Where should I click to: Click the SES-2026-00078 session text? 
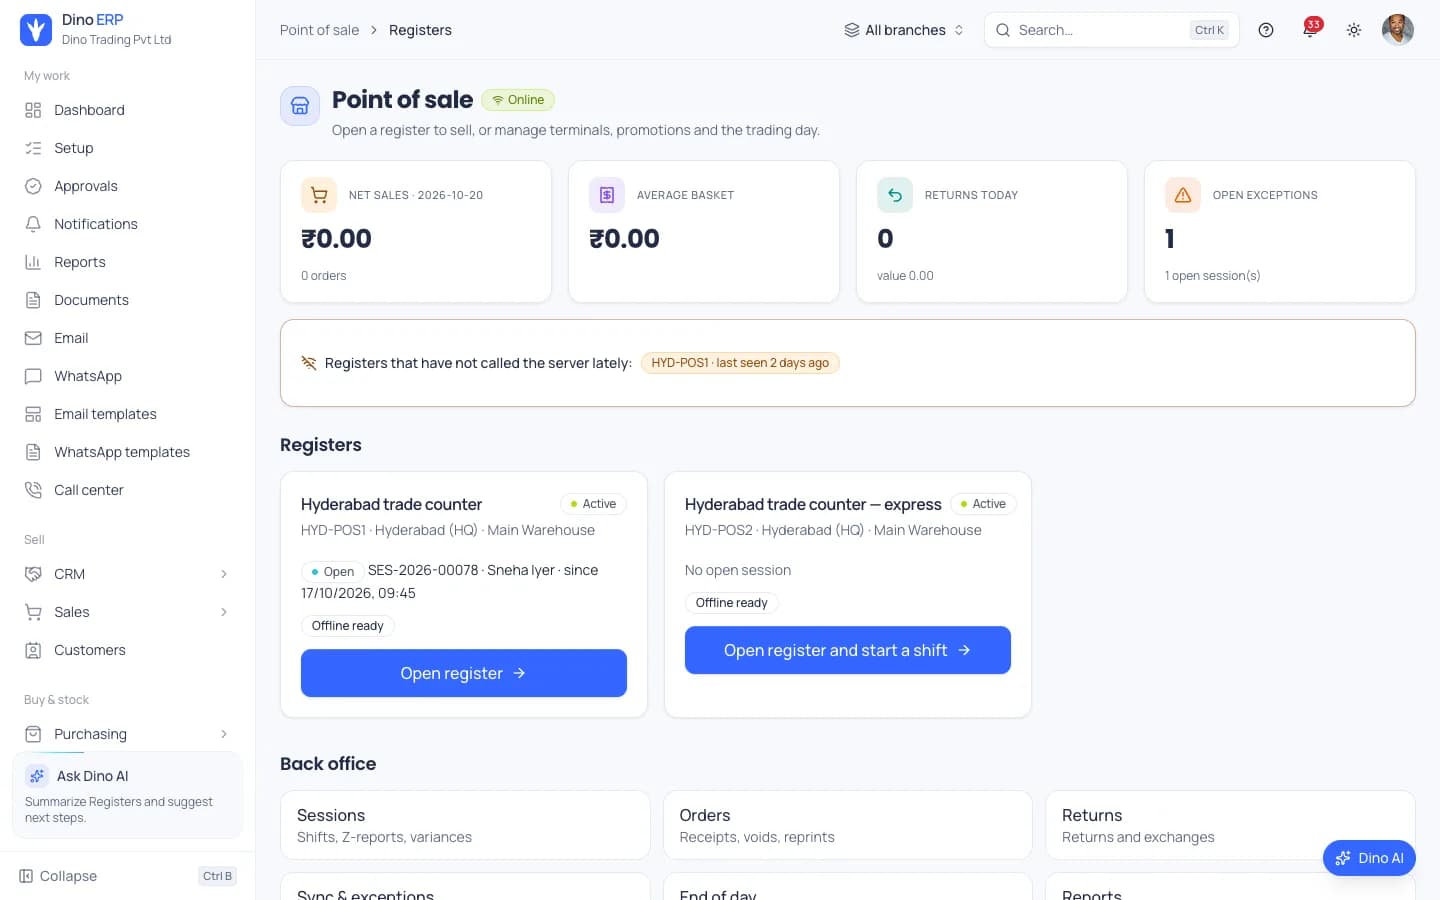click(x=423, y=570)
